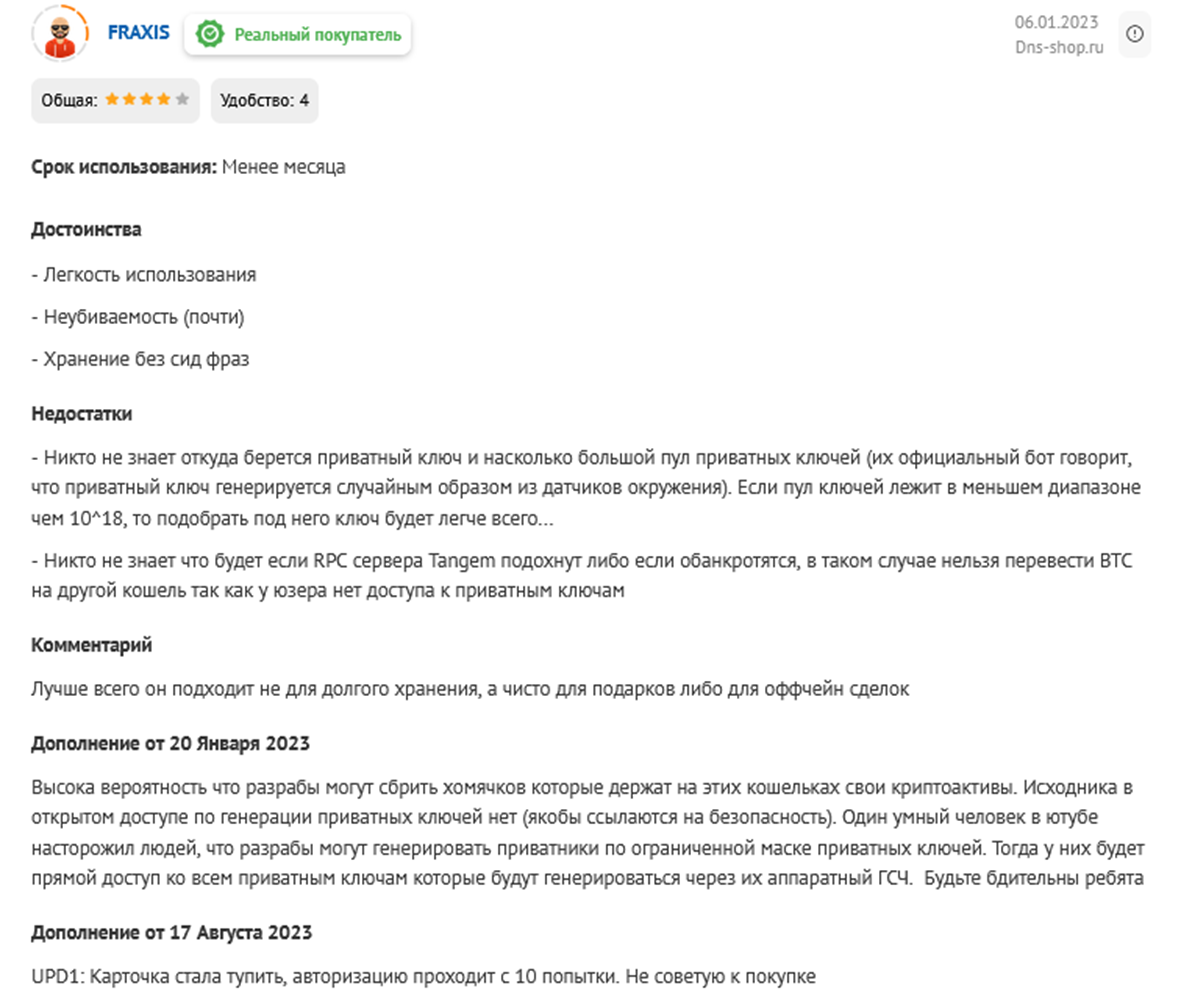
Task: Click the "Реальный покупатель" badge label
Action: (317, 35)
